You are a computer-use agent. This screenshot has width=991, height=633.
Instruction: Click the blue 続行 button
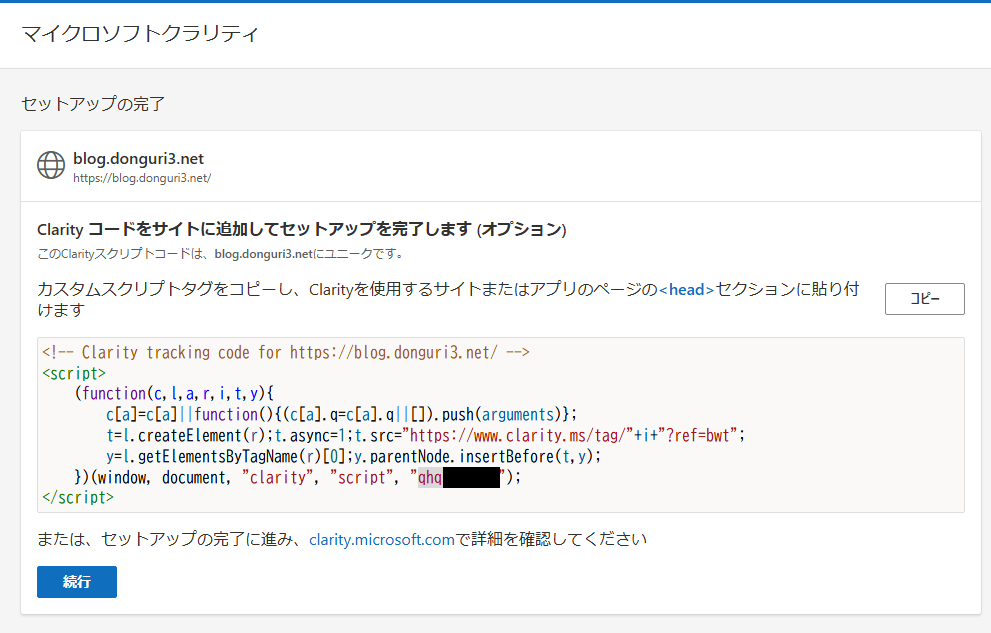(76, 582)
